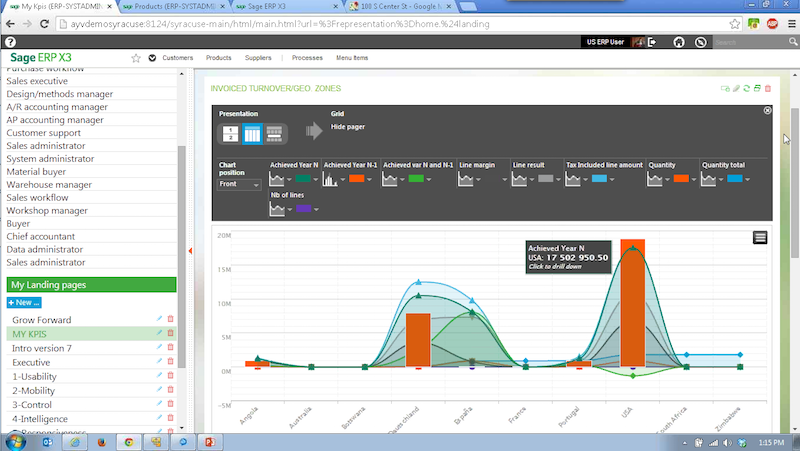Click the refresh icon on widget header
The width and height of the screenshot is (800, 451).
click(745, 89)
